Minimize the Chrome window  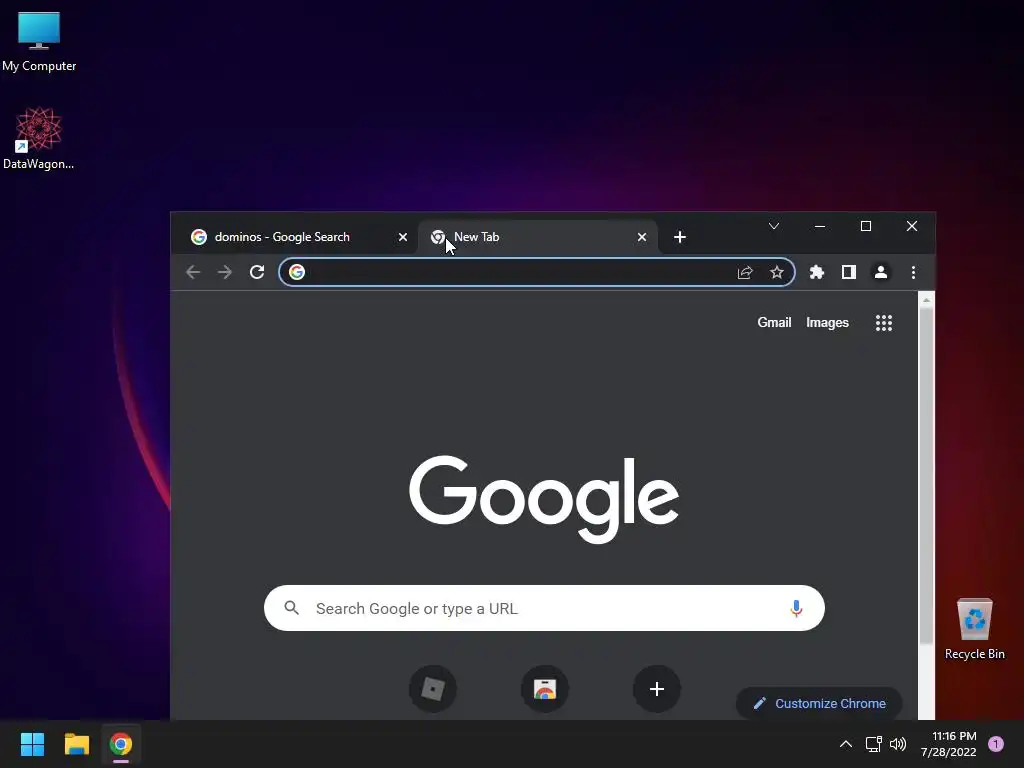tap(820, 226)
